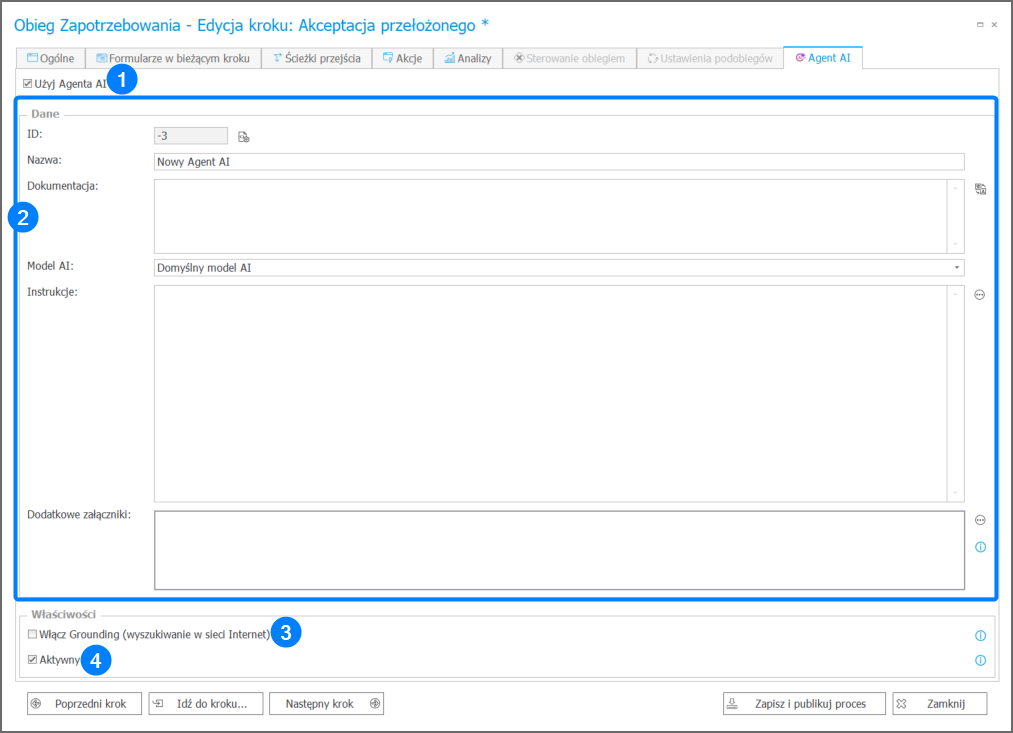This screenshot has width=1013, height=733.
Task: Click the ellipsis icon beside Instrukcje field
Action: (x=979, y=294)
